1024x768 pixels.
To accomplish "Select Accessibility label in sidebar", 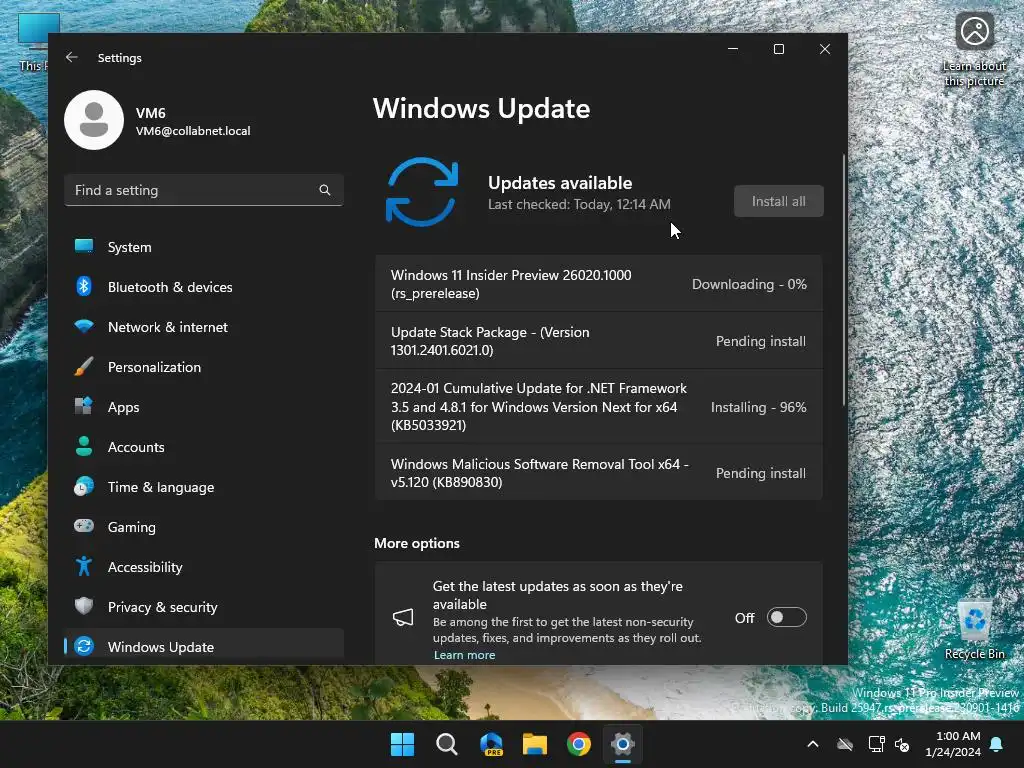I will coord(145,567).
